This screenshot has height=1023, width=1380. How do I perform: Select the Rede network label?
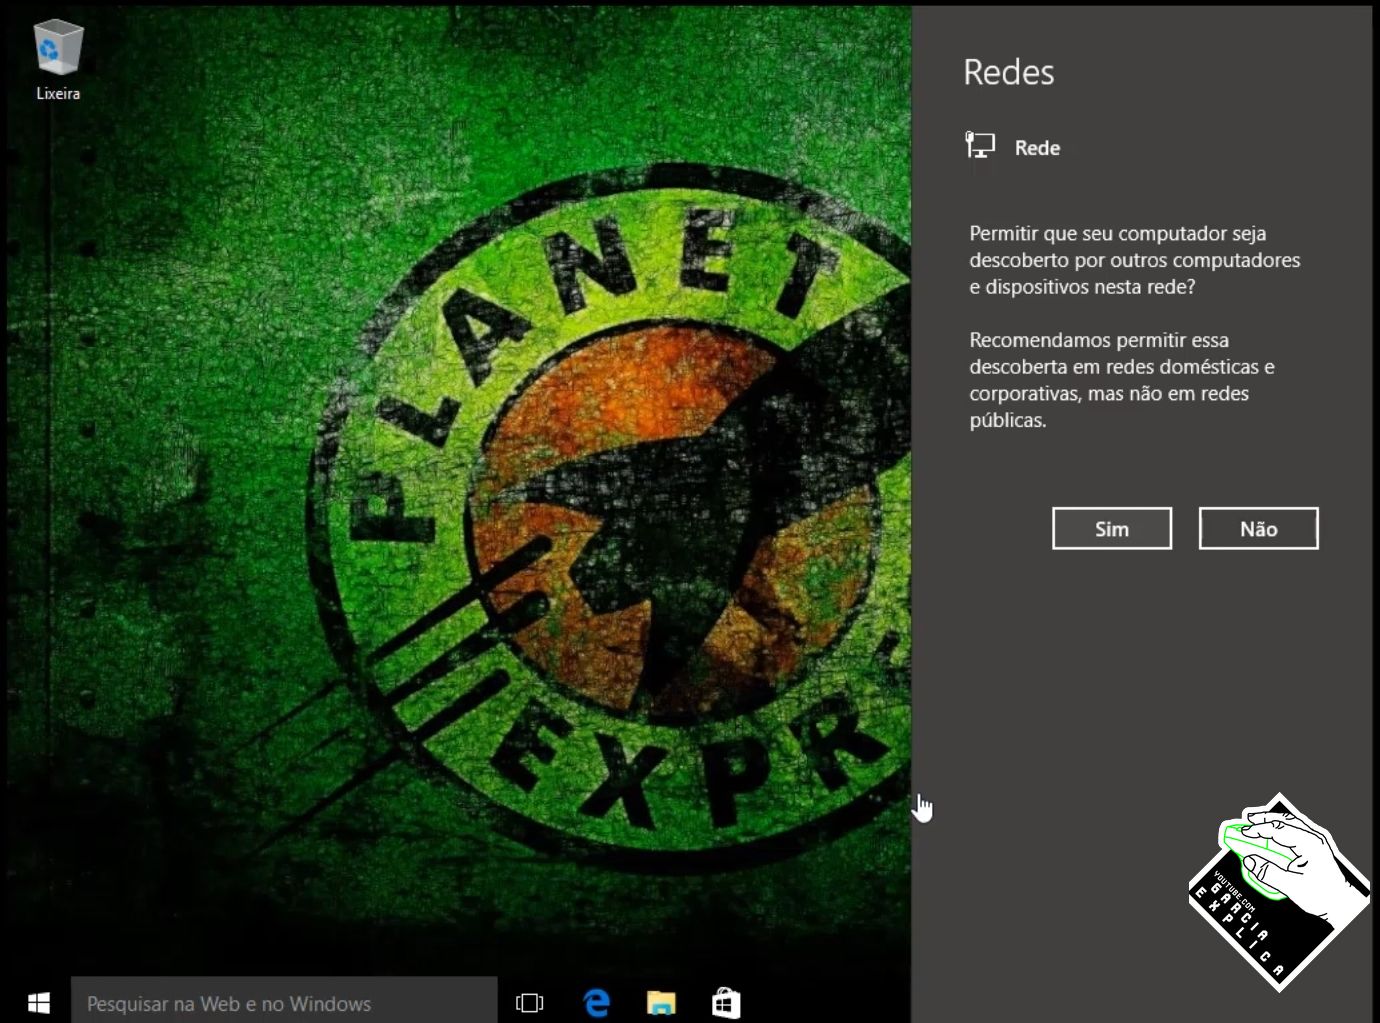click(1037, 148)
